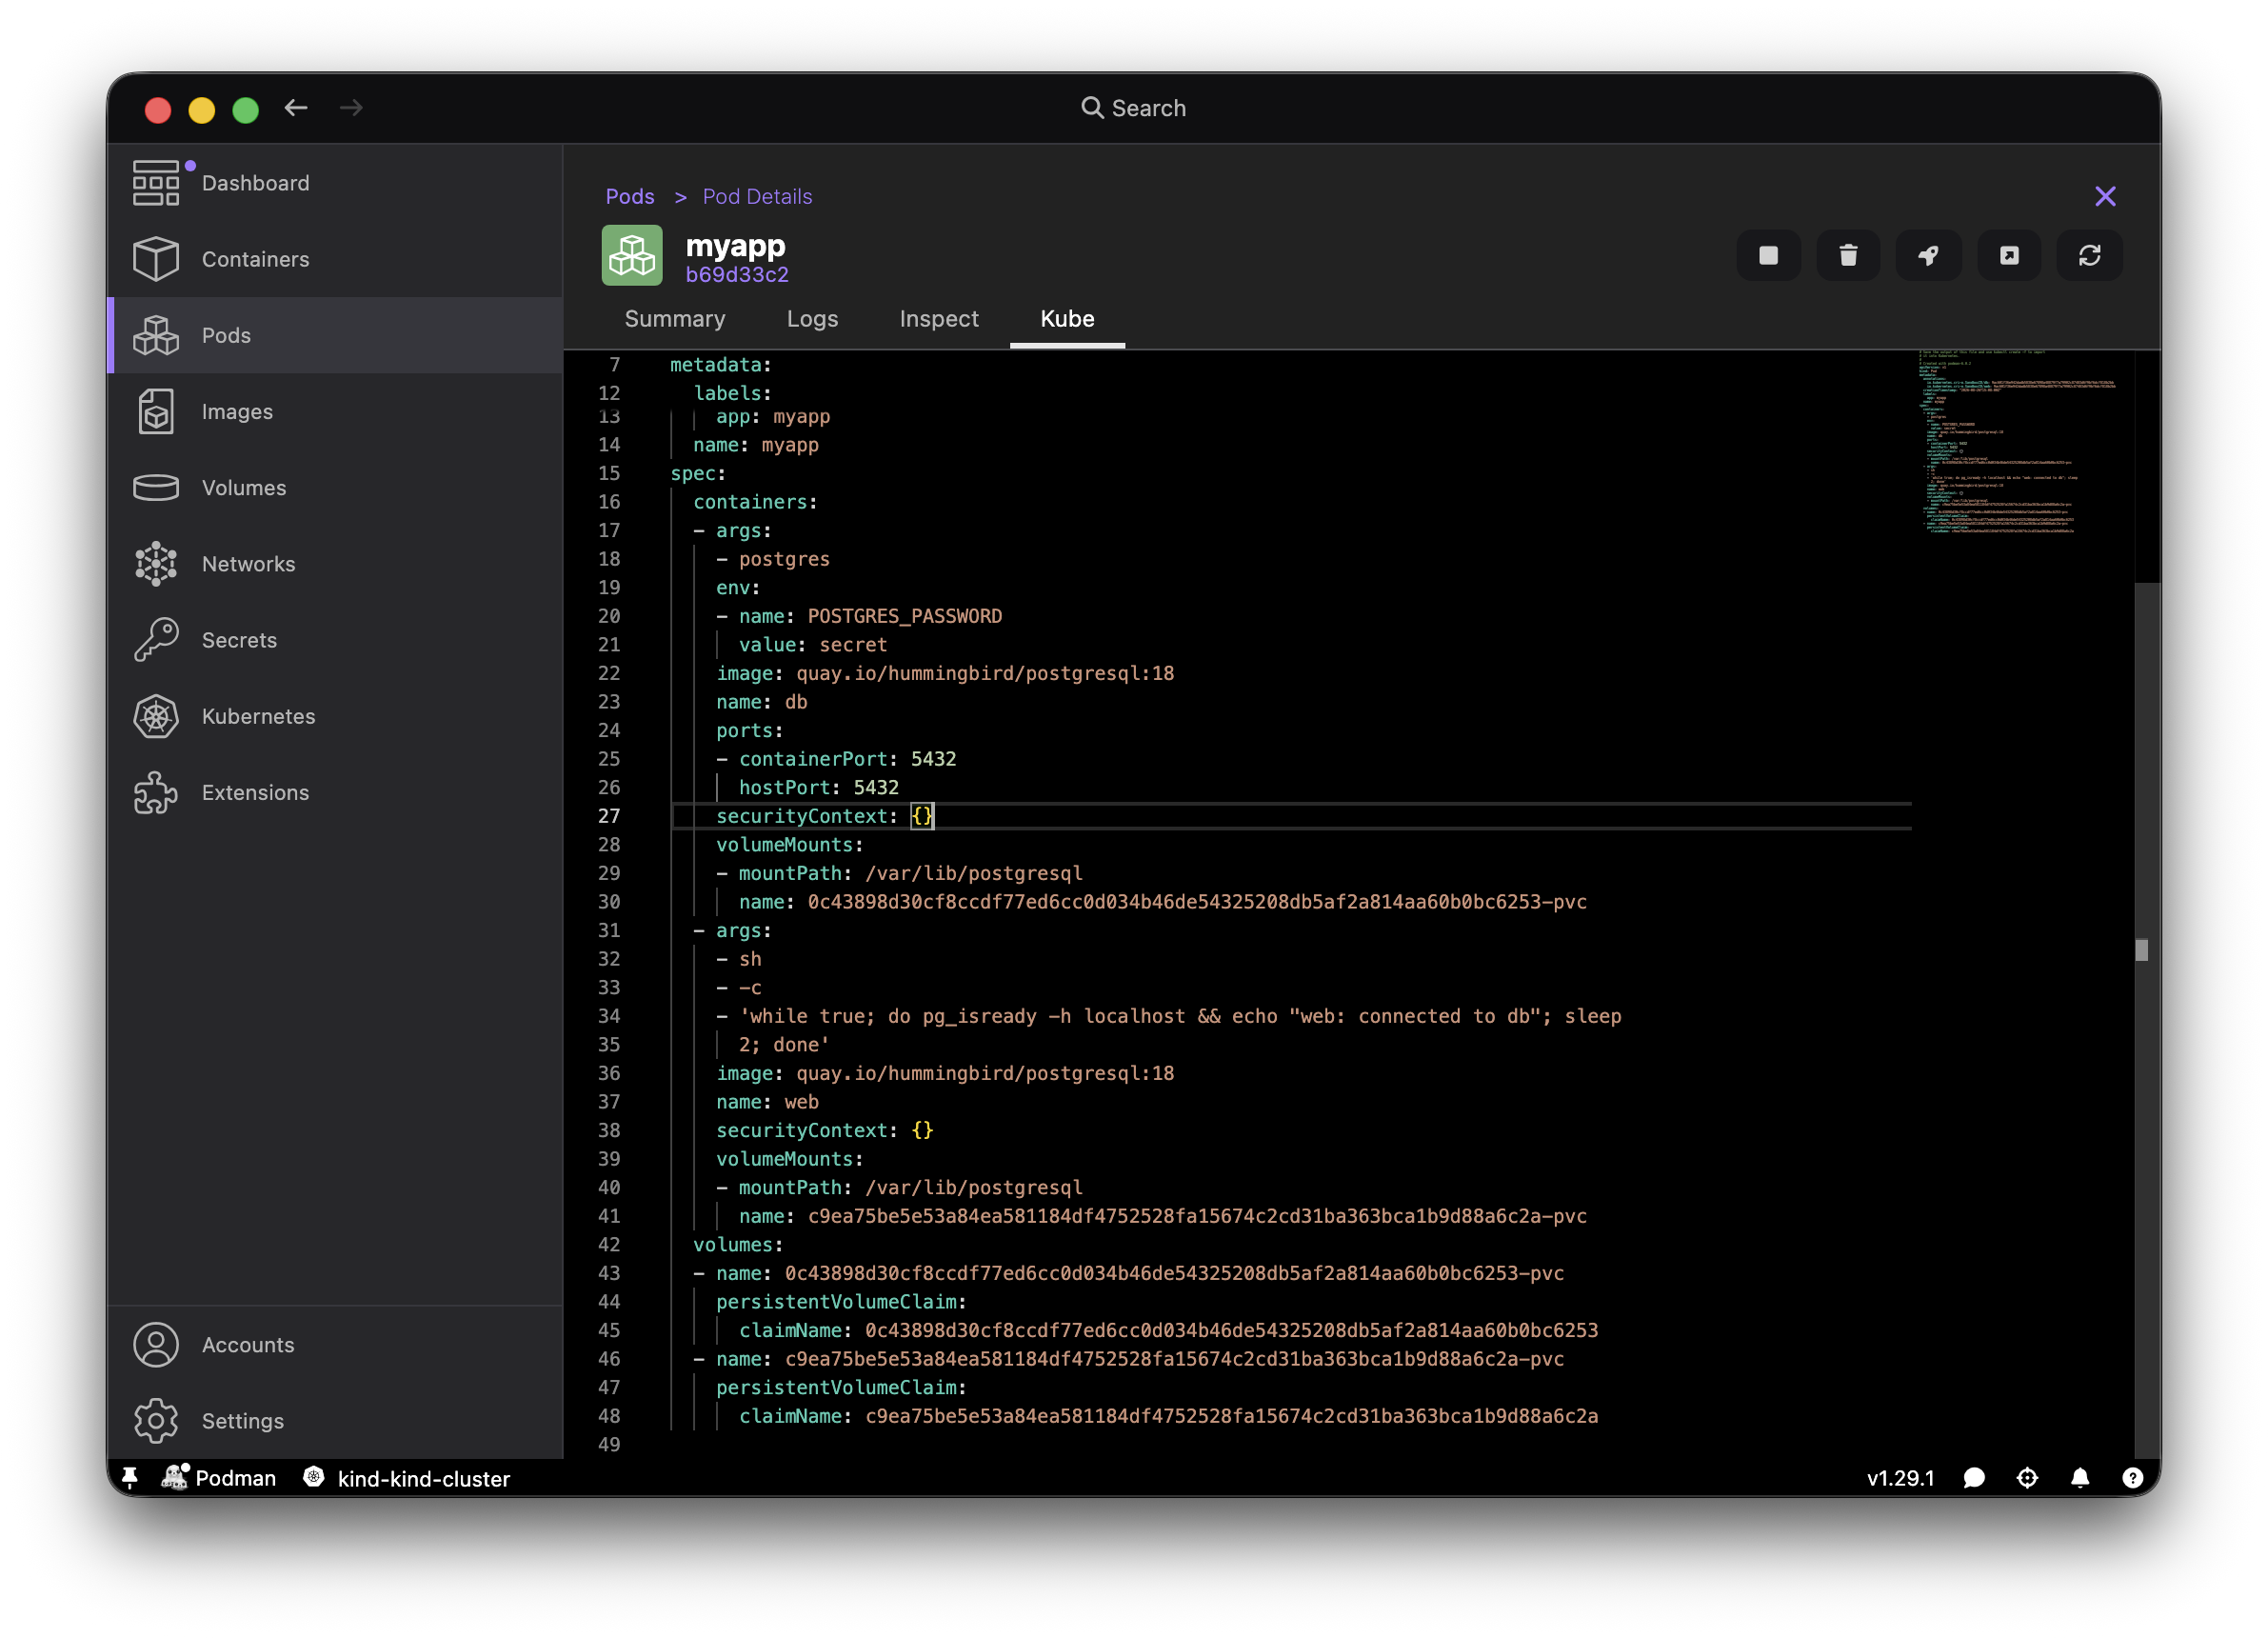Click the Podman status bar entry
This screenshot has width=2268, height=1638.
(219, 1477)
